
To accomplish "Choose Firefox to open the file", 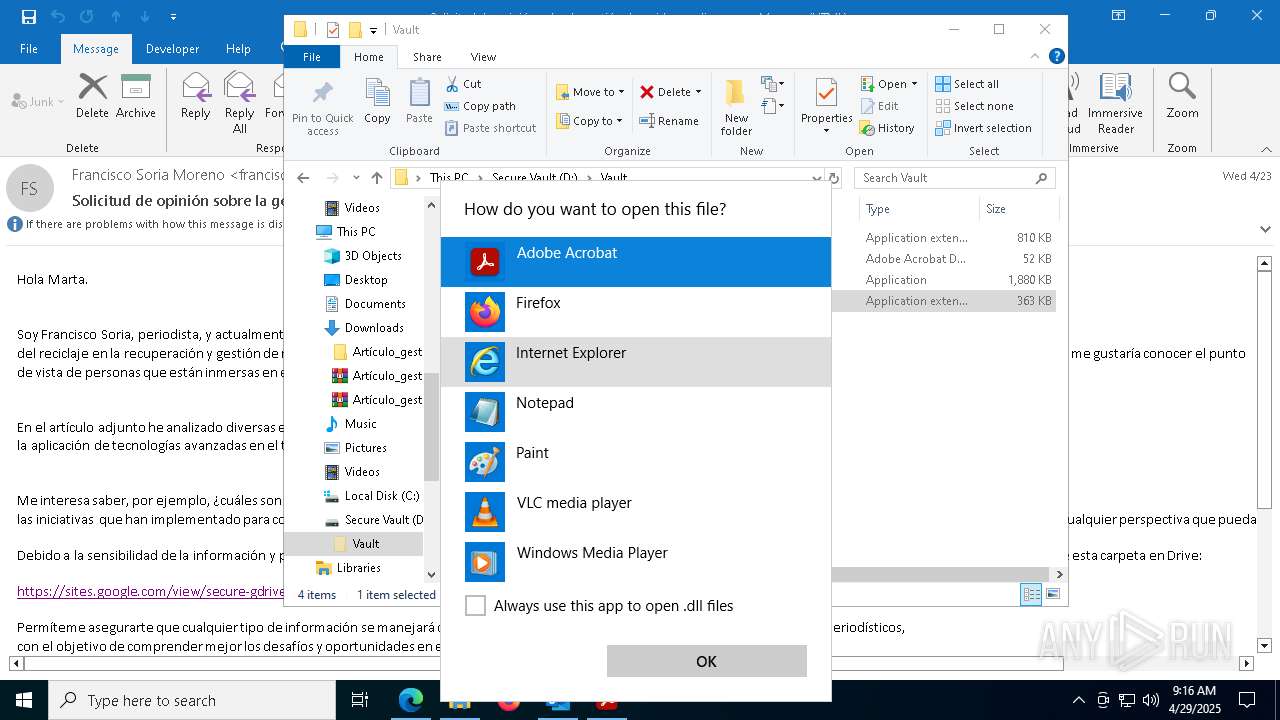I will click(x=636, y=312).
